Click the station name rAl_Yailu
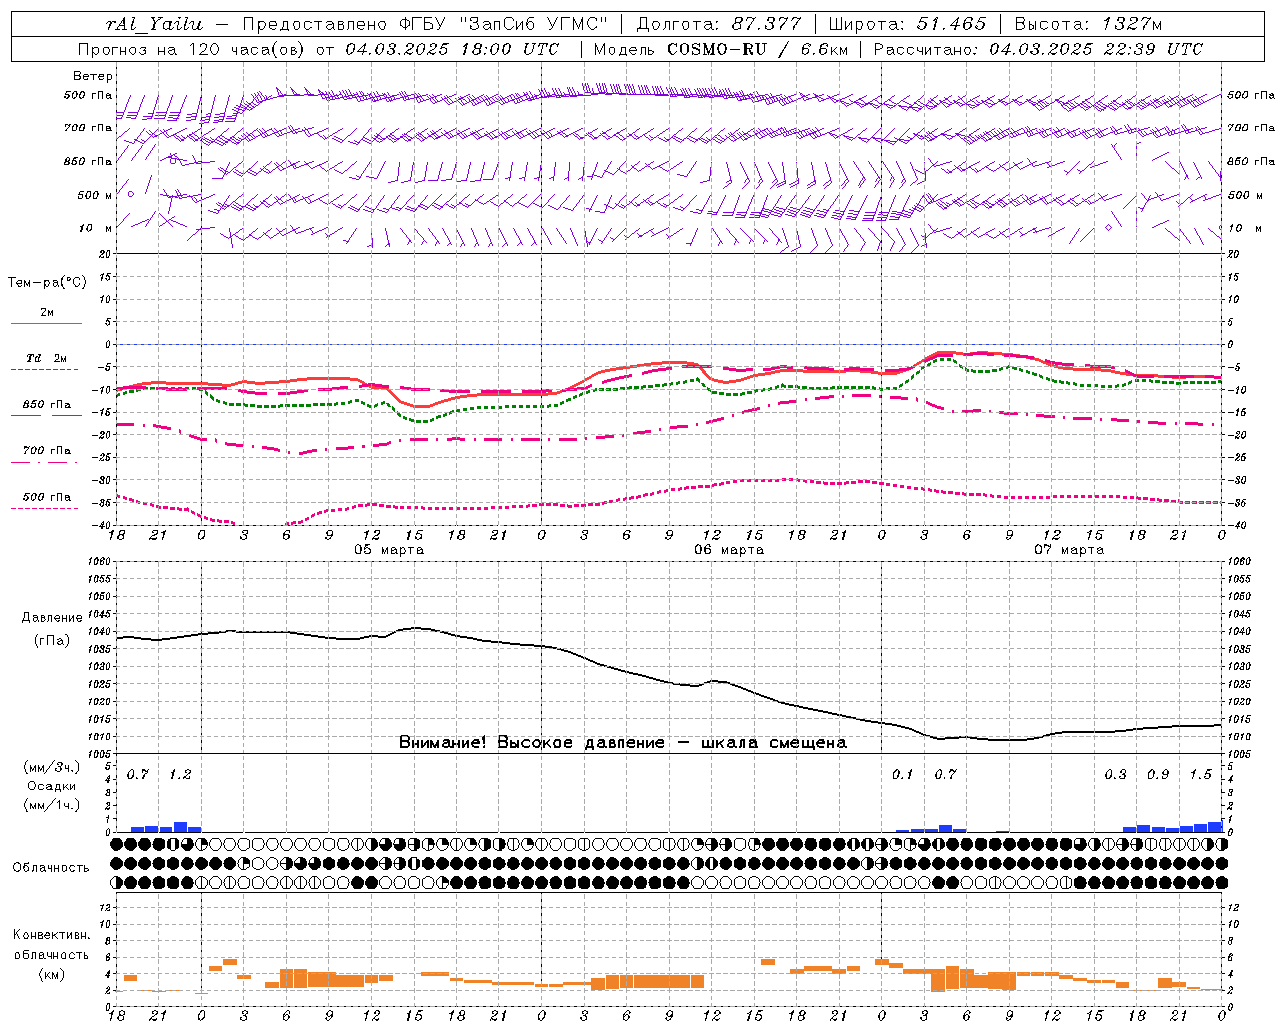Image resolution: width=1280 pixels, height=1024 pixels. point(154,24)
